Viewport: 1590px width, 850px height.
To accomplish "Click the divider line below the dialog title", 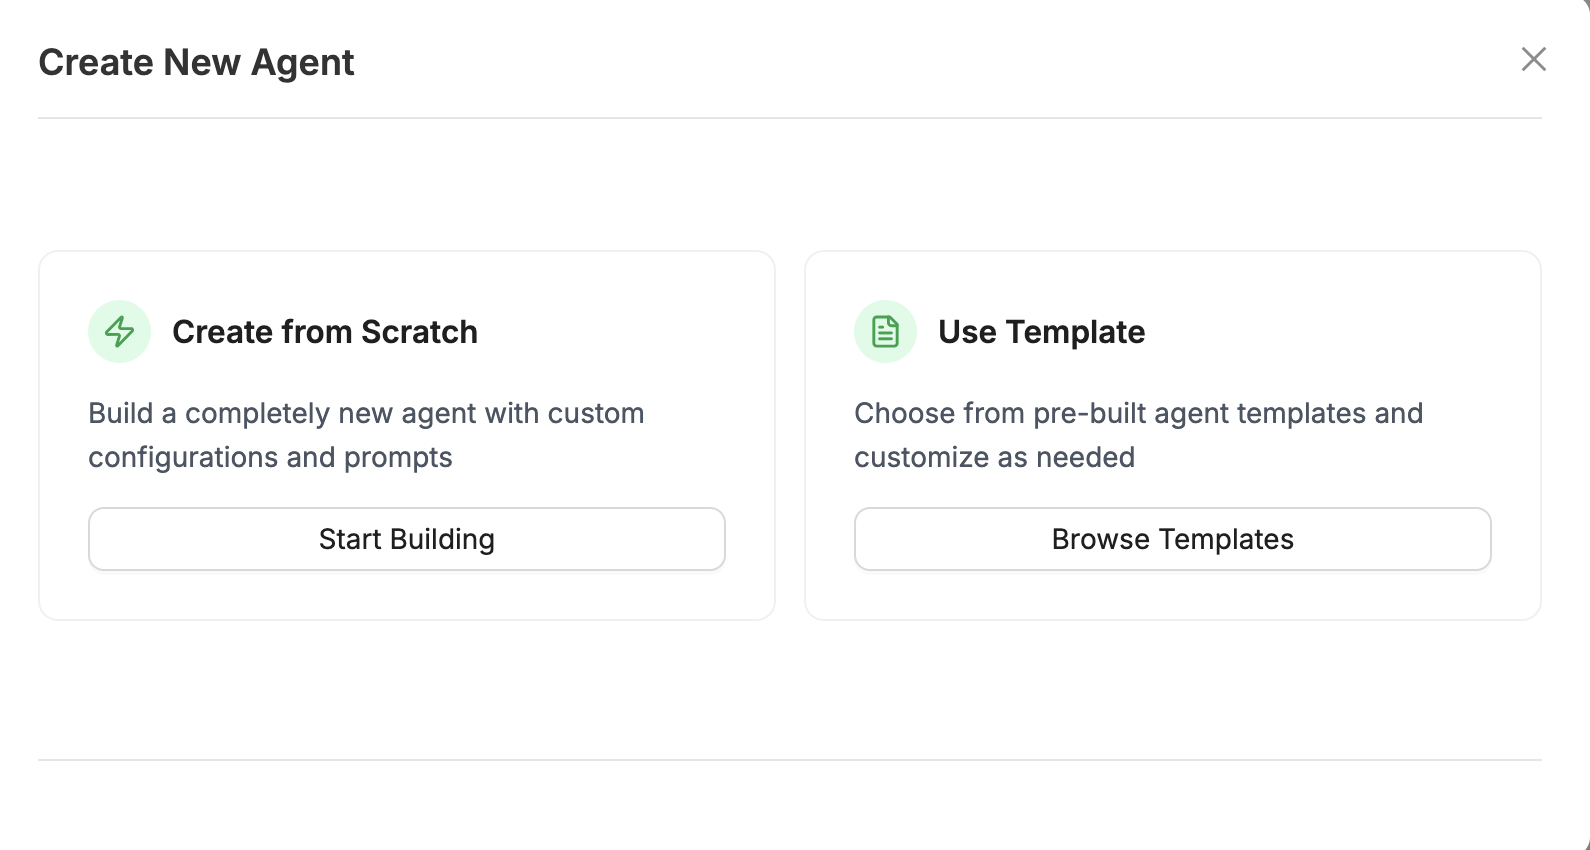I will pos(789,118).
